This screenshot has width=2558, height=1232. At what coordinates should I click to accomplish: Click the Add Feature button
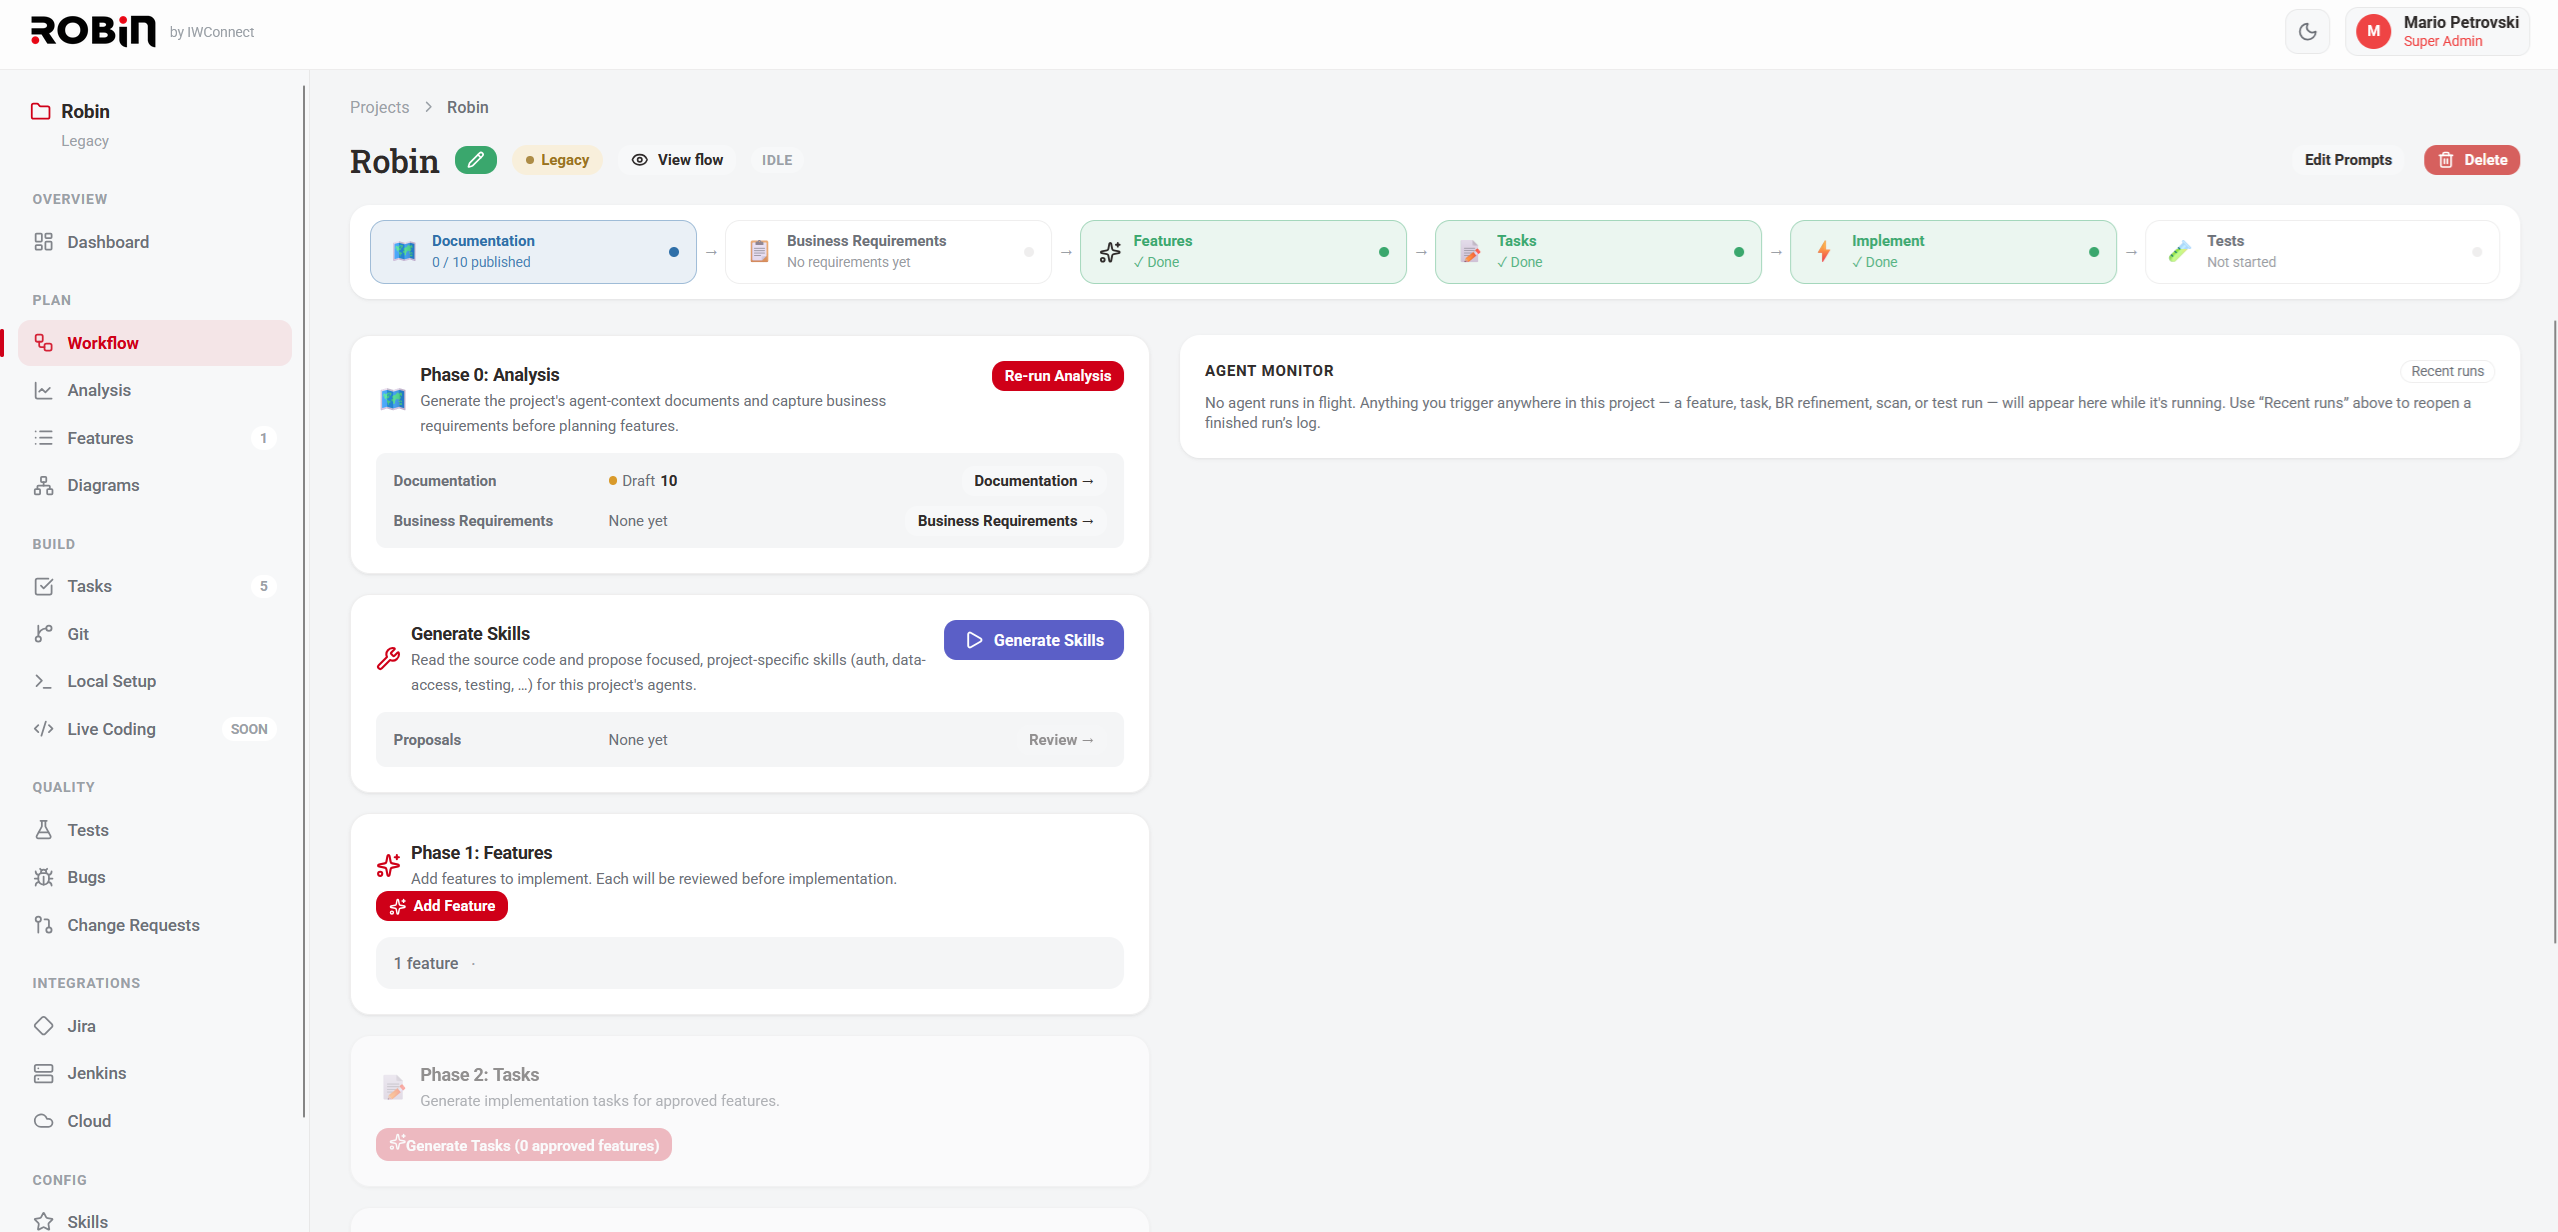[x=442, y=906]
